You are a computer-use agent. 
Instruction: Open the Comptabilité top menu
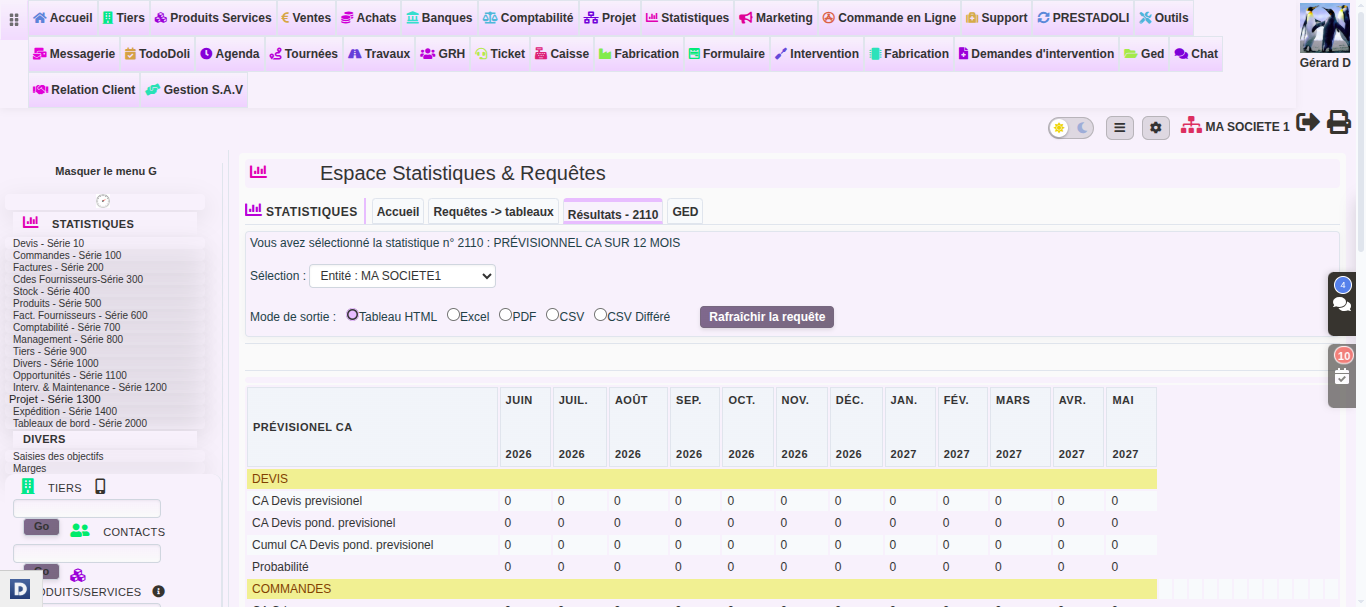[527, 18]
